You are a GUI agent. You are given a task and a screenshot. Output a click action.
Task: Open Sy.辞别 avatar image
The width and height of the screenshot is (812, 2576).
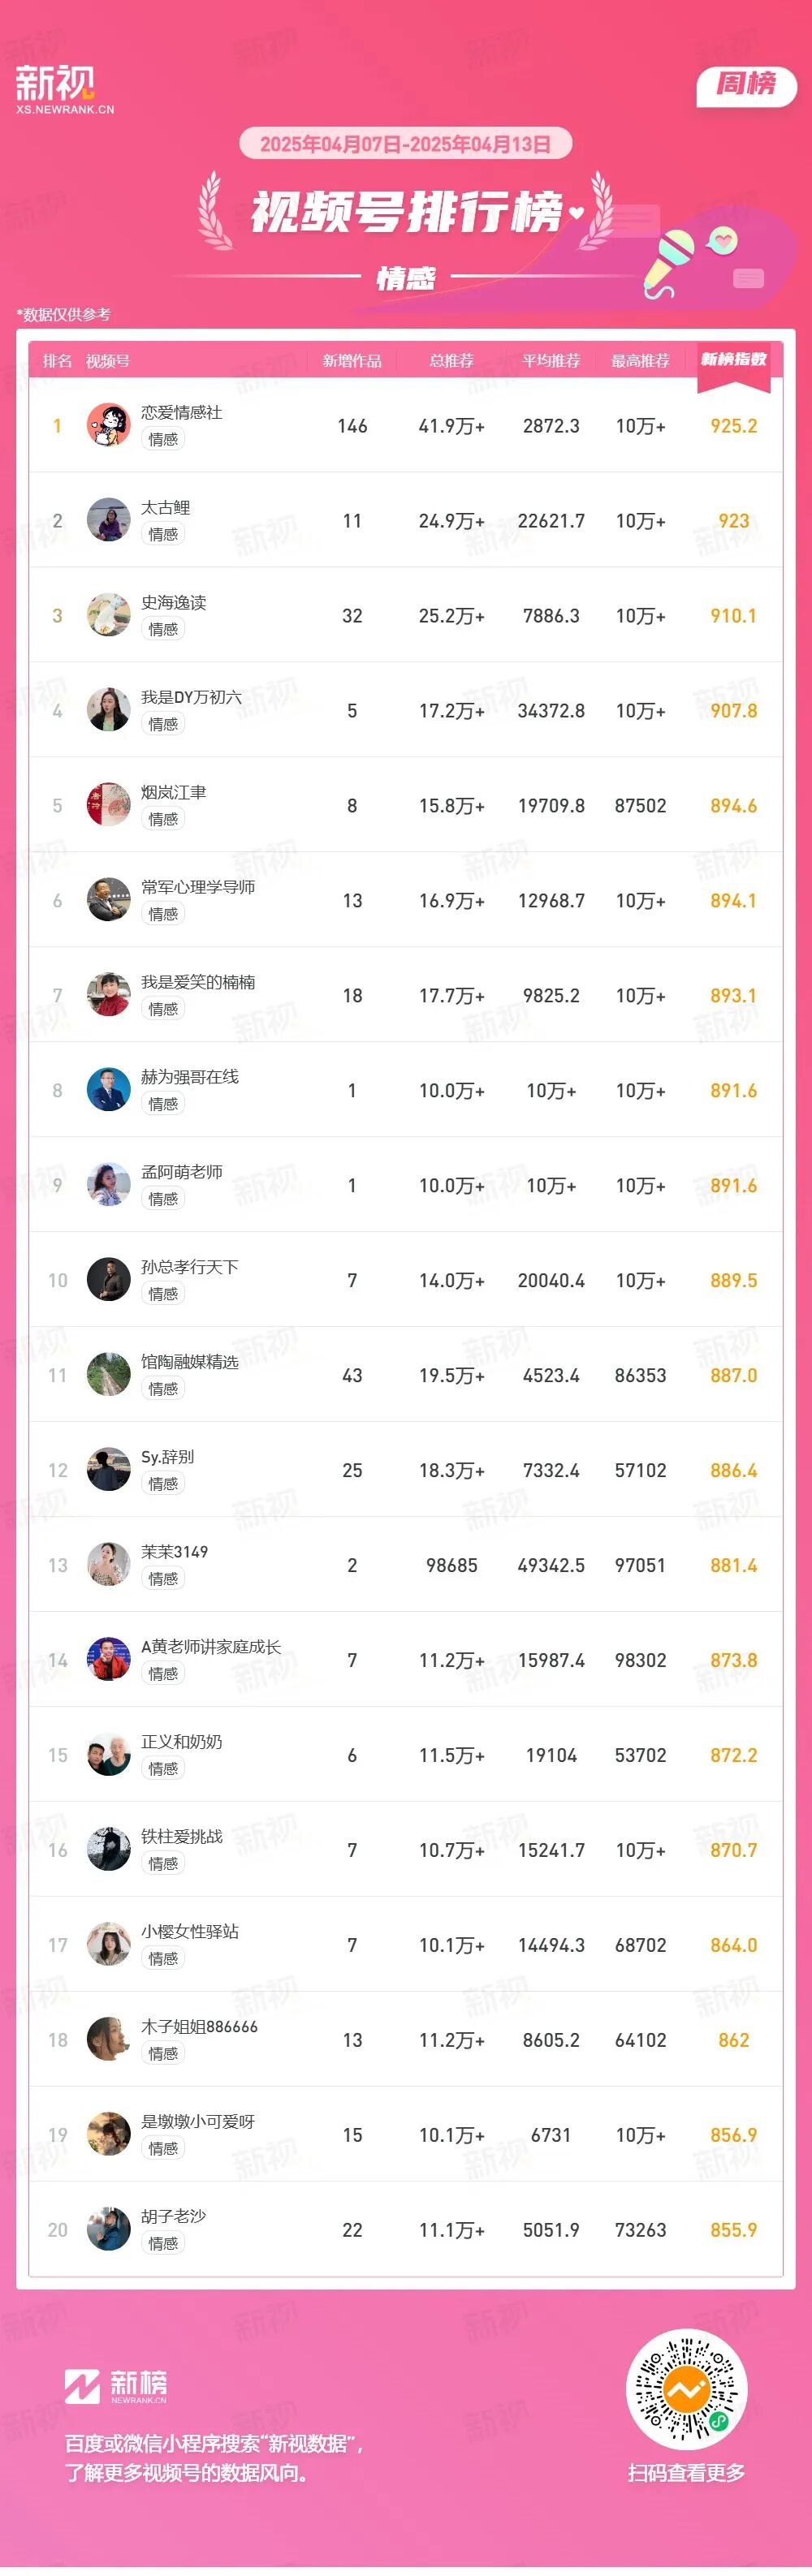[108, 1471]
